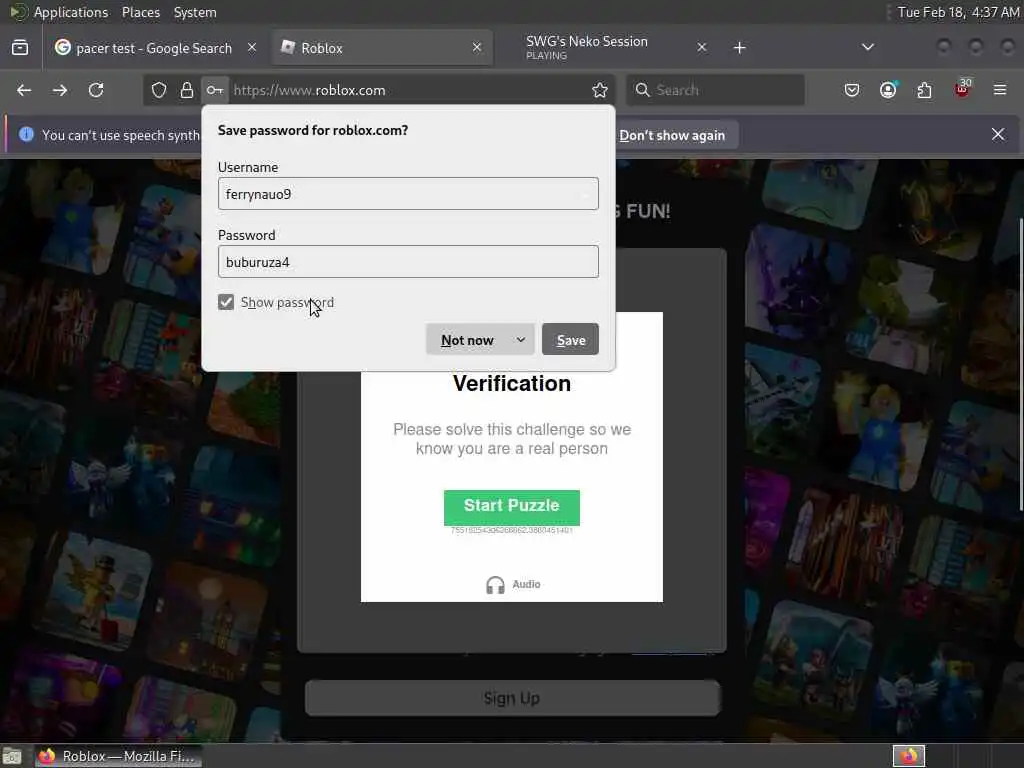Click the info icon in notification bar

(26, 135)
